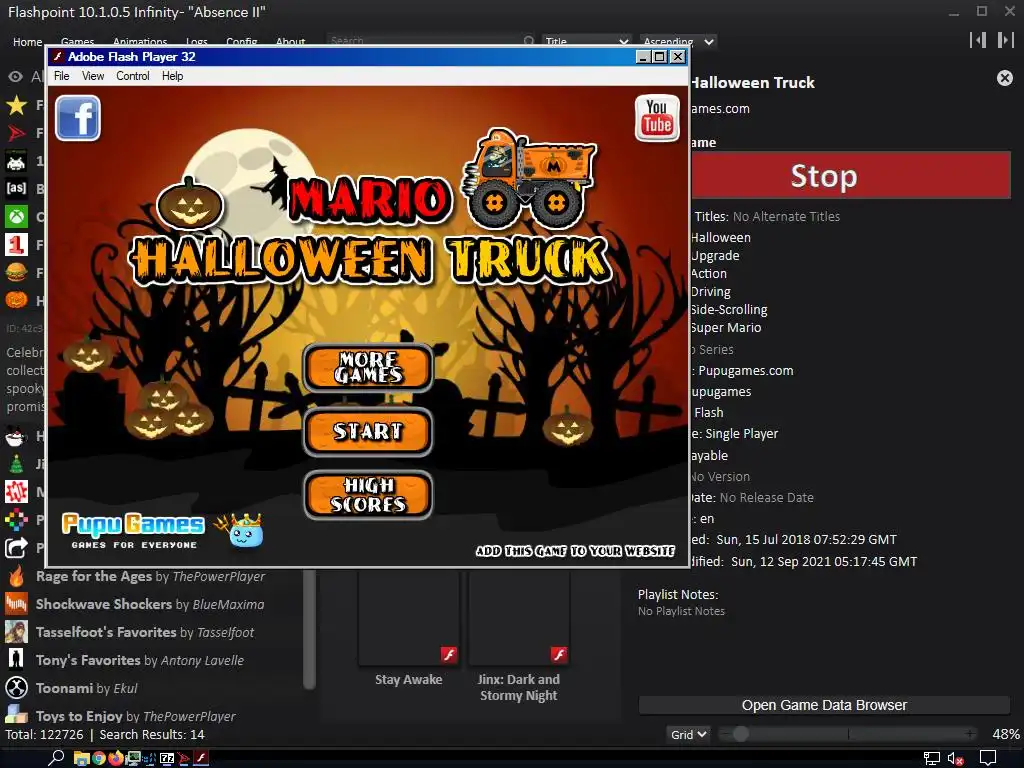The image size is (1024, 768).
Task: Click the red Stop button
Action: pyautogui.click(x=851, y=175)
